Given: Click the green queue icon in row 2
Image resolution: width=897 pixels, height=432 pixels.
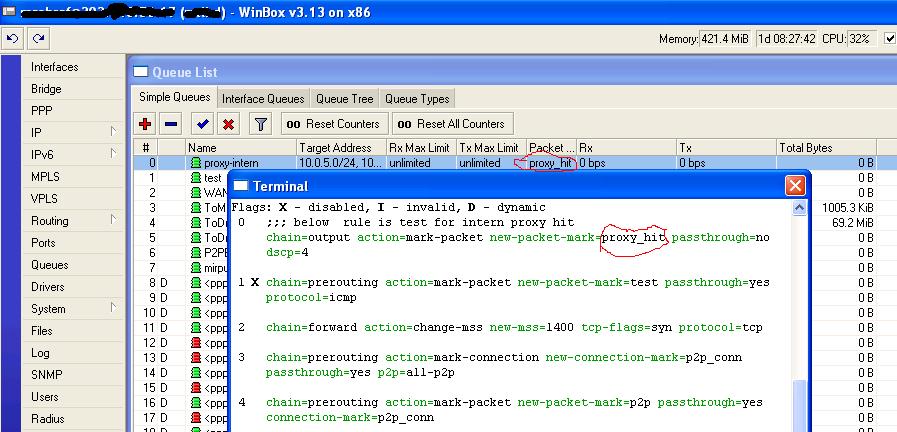Looking at the screenshot, I should coord(196,193).
